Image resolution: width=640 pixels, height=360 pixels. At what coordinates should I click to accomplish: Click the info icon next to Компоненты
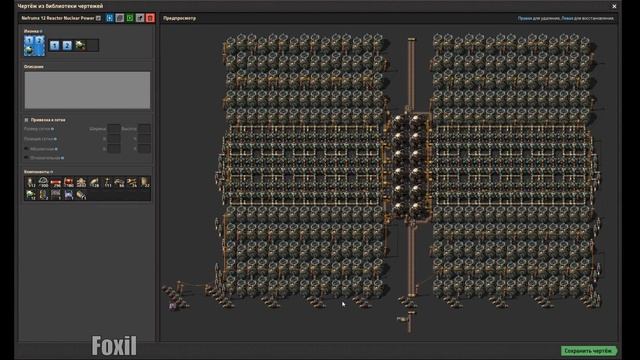point(51,172)
